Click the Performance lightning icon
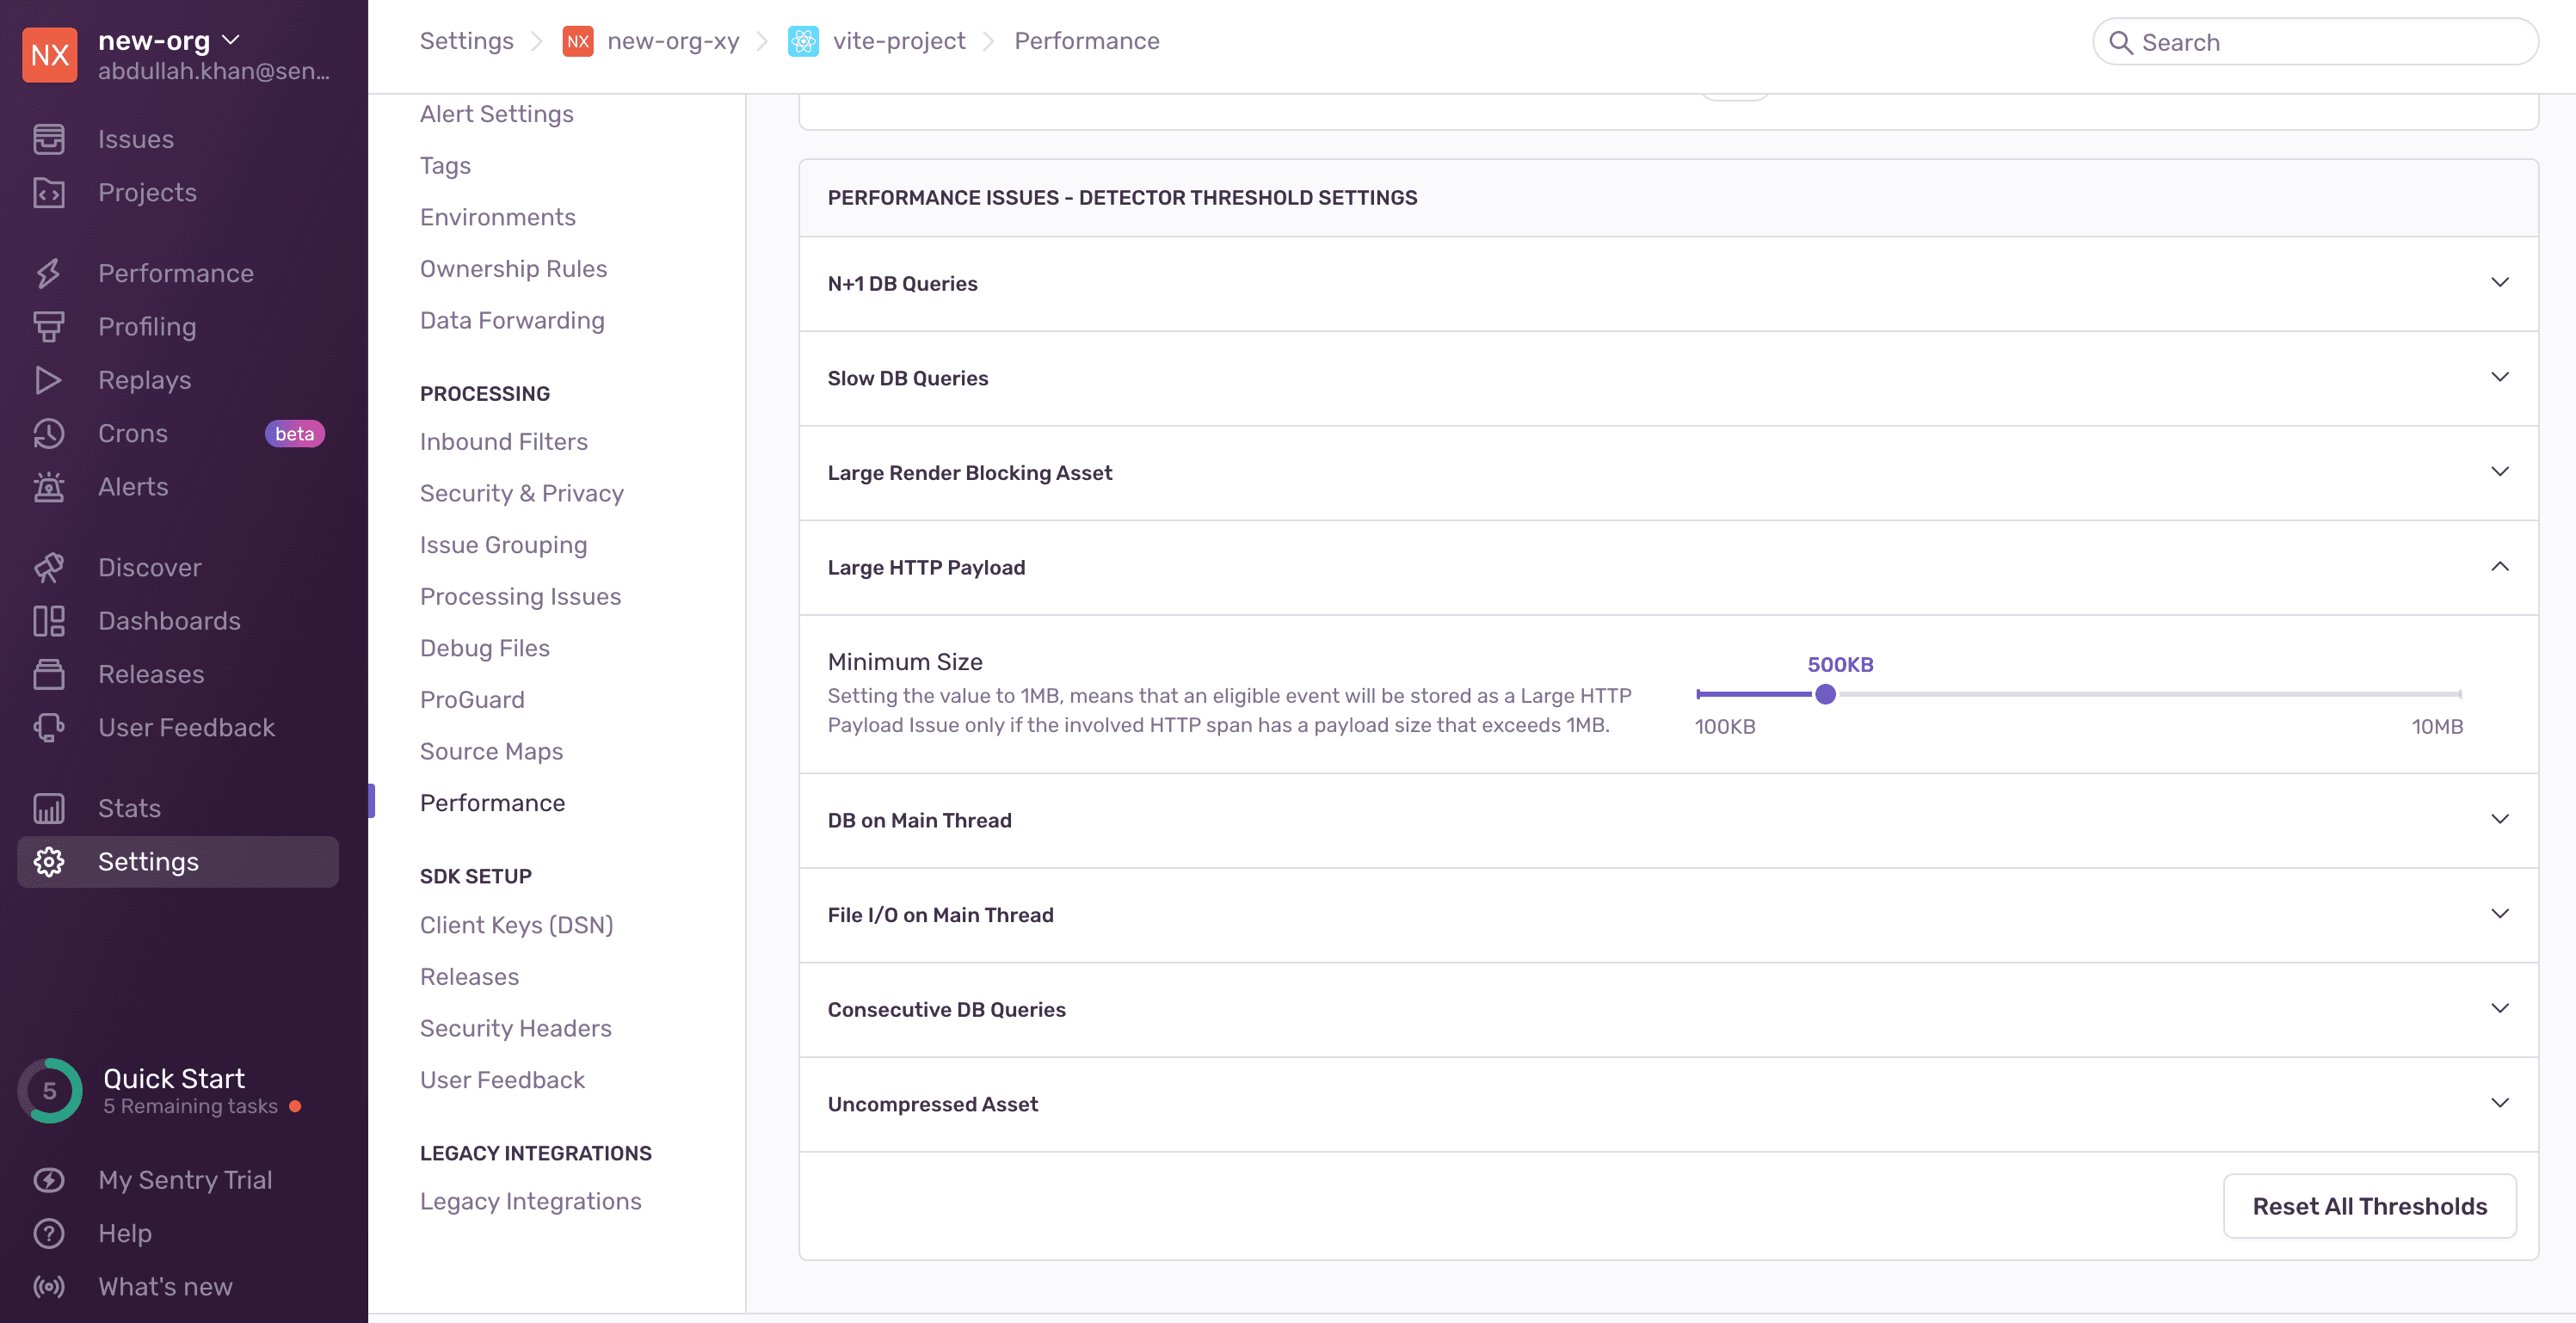The image size is (2576, 1323). (x=49, y=272)
